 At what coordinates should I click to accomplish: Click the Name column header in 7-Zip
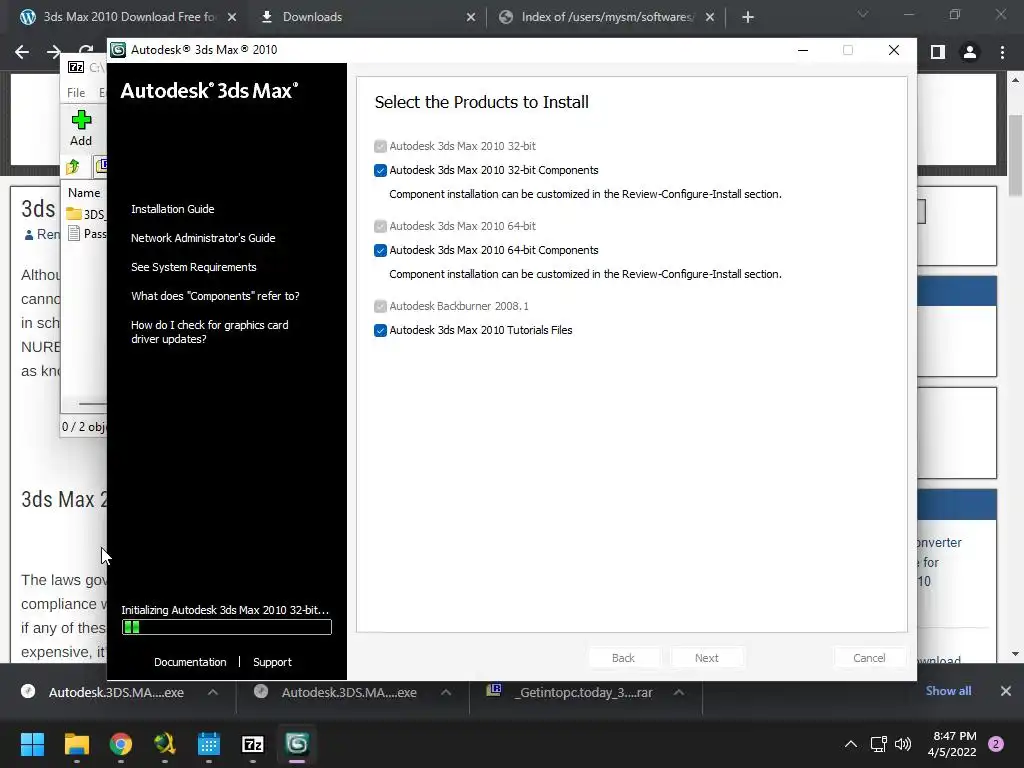click(84, 193)
